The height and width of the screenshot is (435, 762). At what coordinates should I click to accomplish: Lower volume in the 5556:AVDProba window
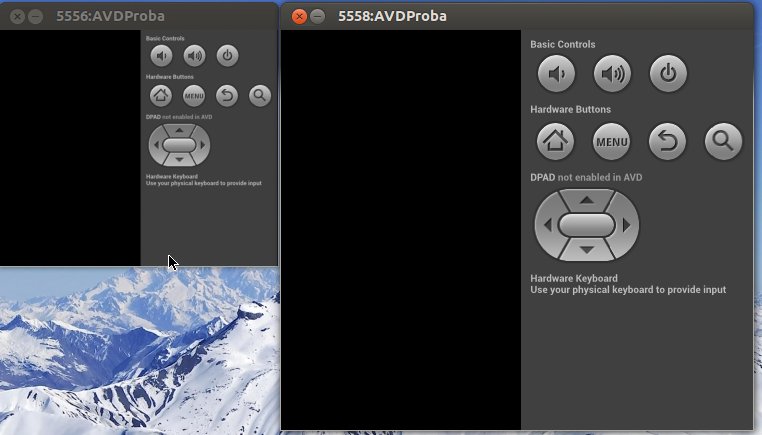[x=161, y=56]
